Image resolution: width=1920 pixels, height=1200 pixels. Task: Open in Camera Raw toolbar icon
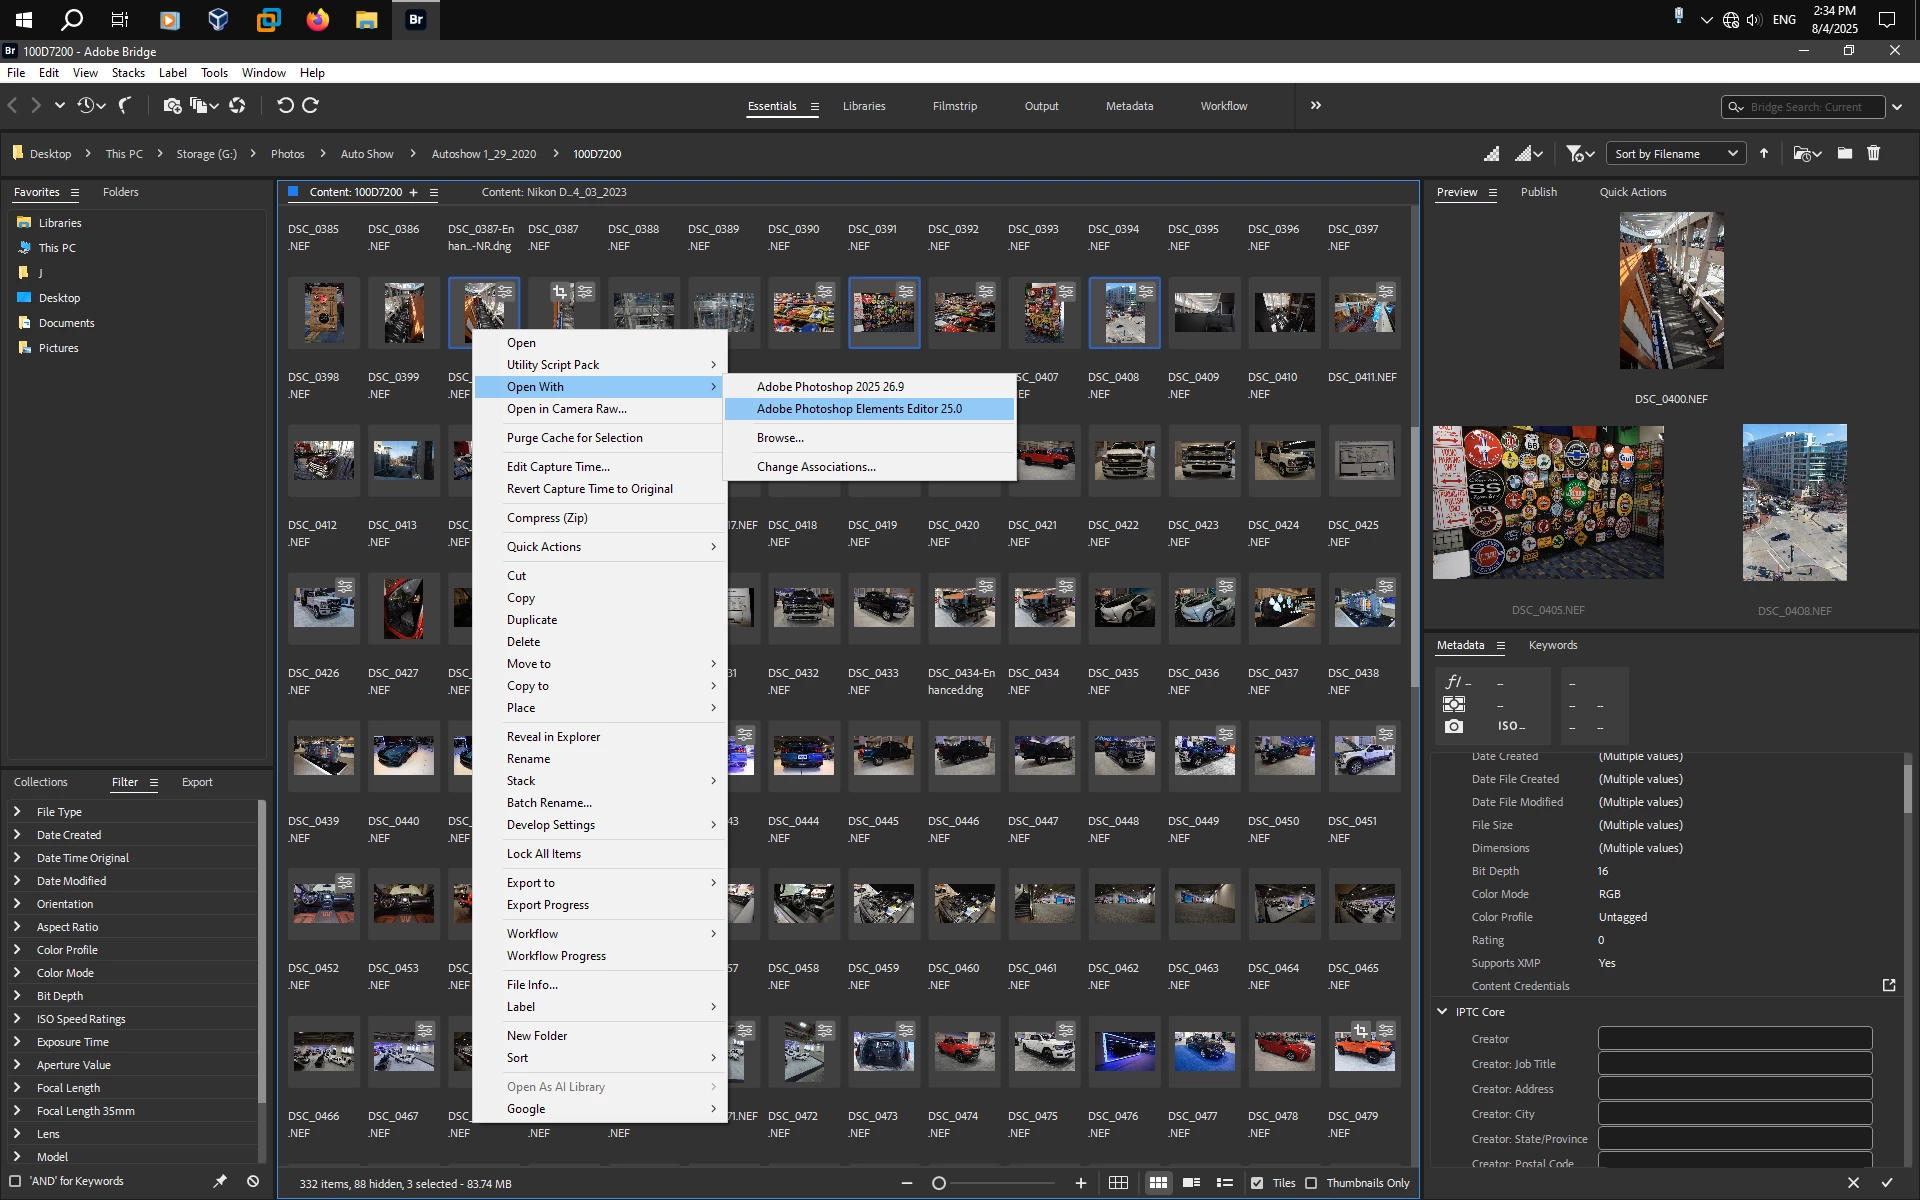237,105
